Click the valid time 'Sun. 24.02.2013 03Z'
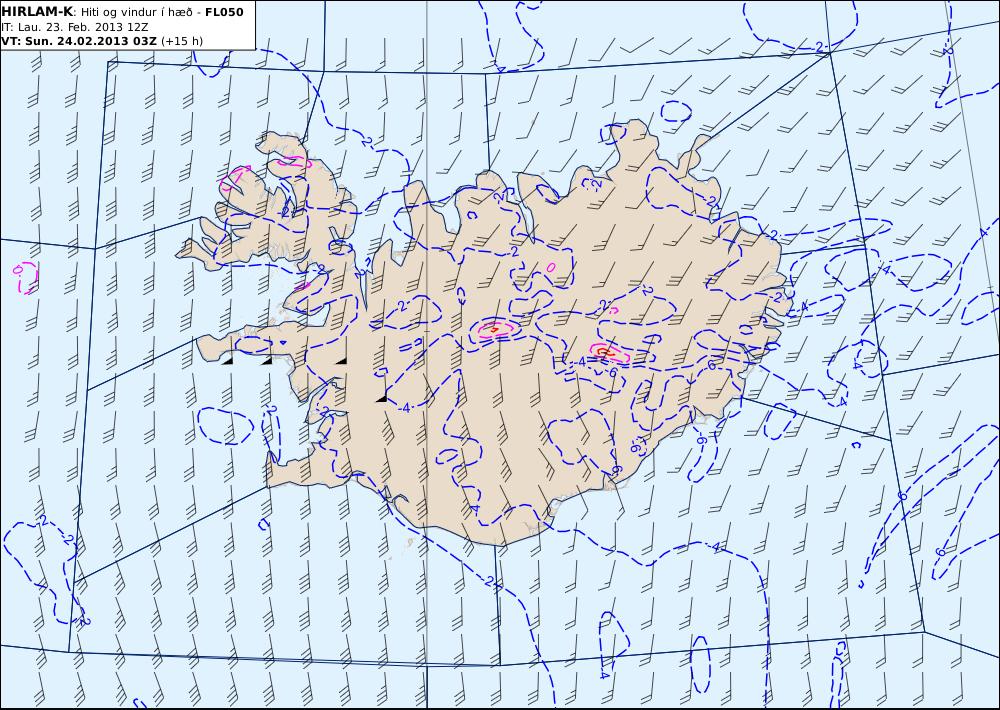This screenshot has width=1000, height=710. 91,41
